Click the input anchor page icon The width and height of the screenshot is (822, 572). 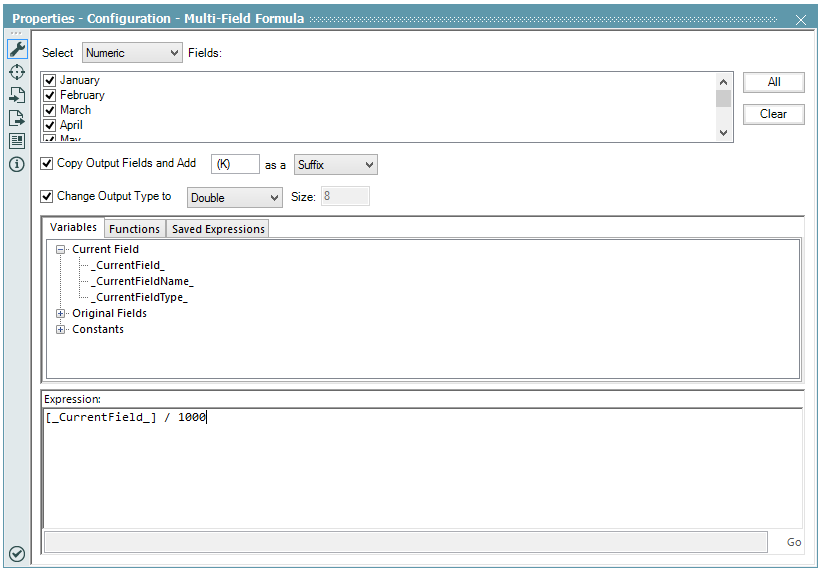point(17,95)
